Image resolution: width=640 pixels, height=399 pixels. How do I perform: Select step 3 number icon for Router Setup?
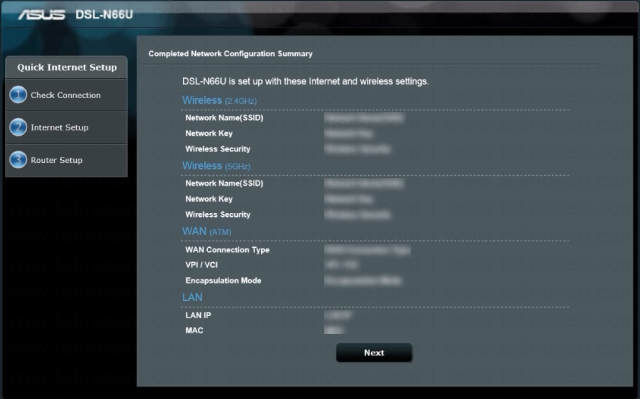coord(18,160)
